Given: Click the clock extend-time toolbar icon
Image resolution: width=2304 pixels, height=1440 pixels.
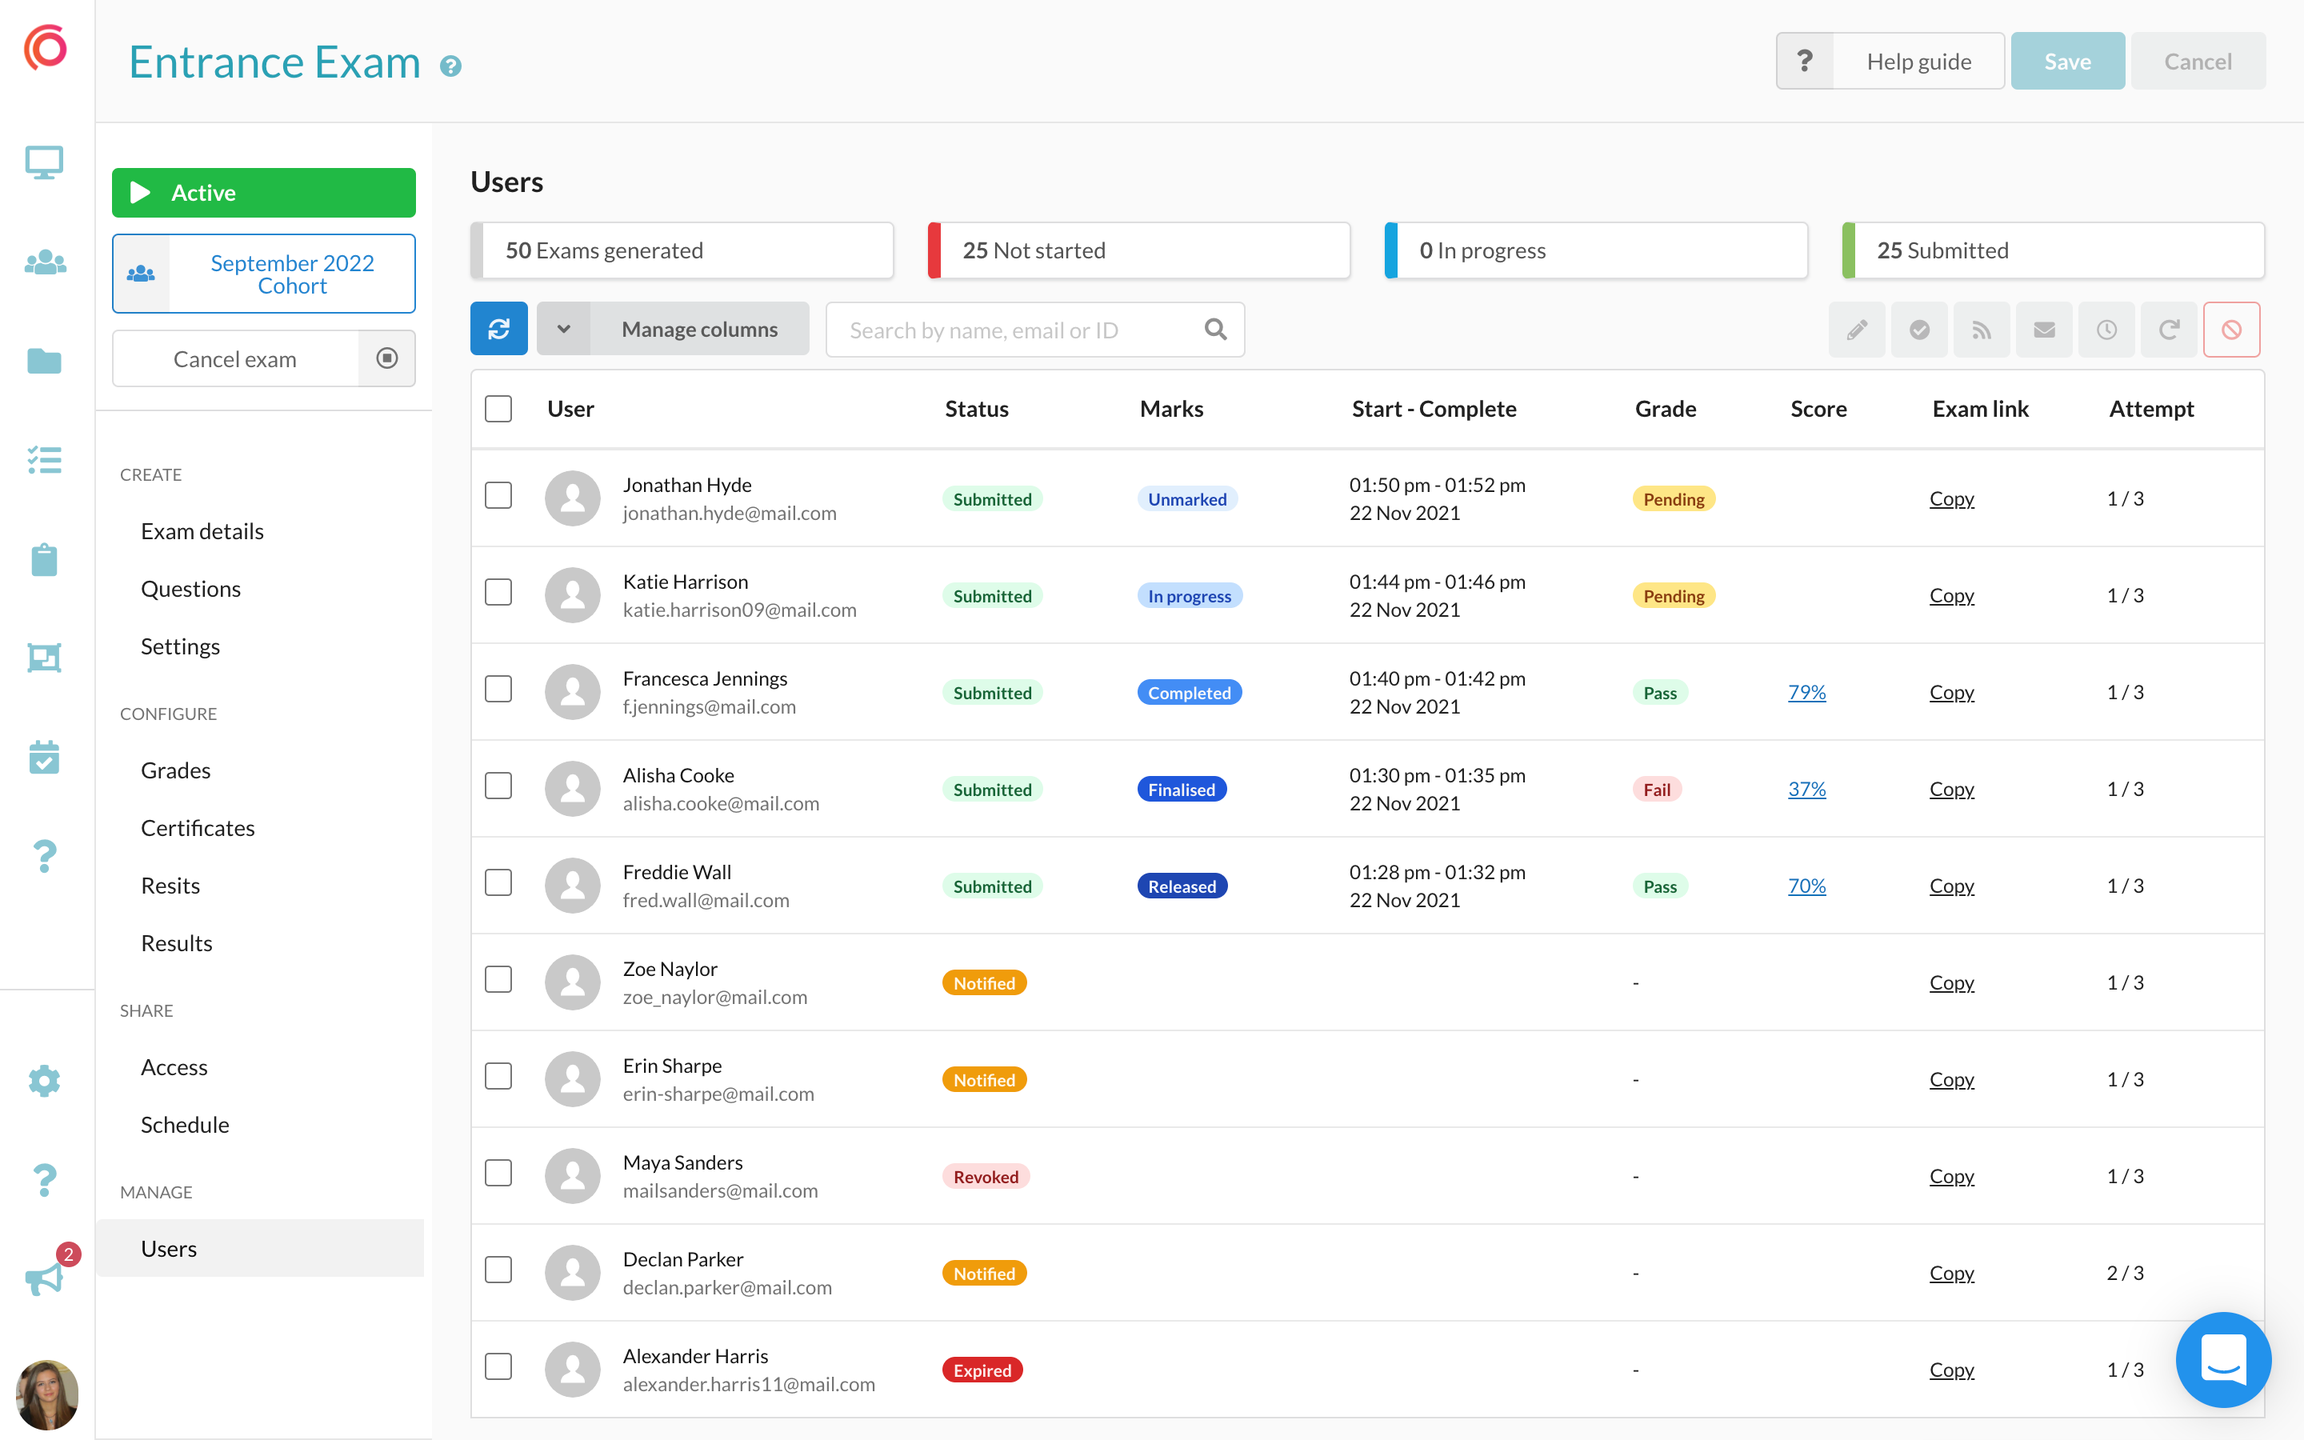Looking at the screenshot, I should 2106,329.
